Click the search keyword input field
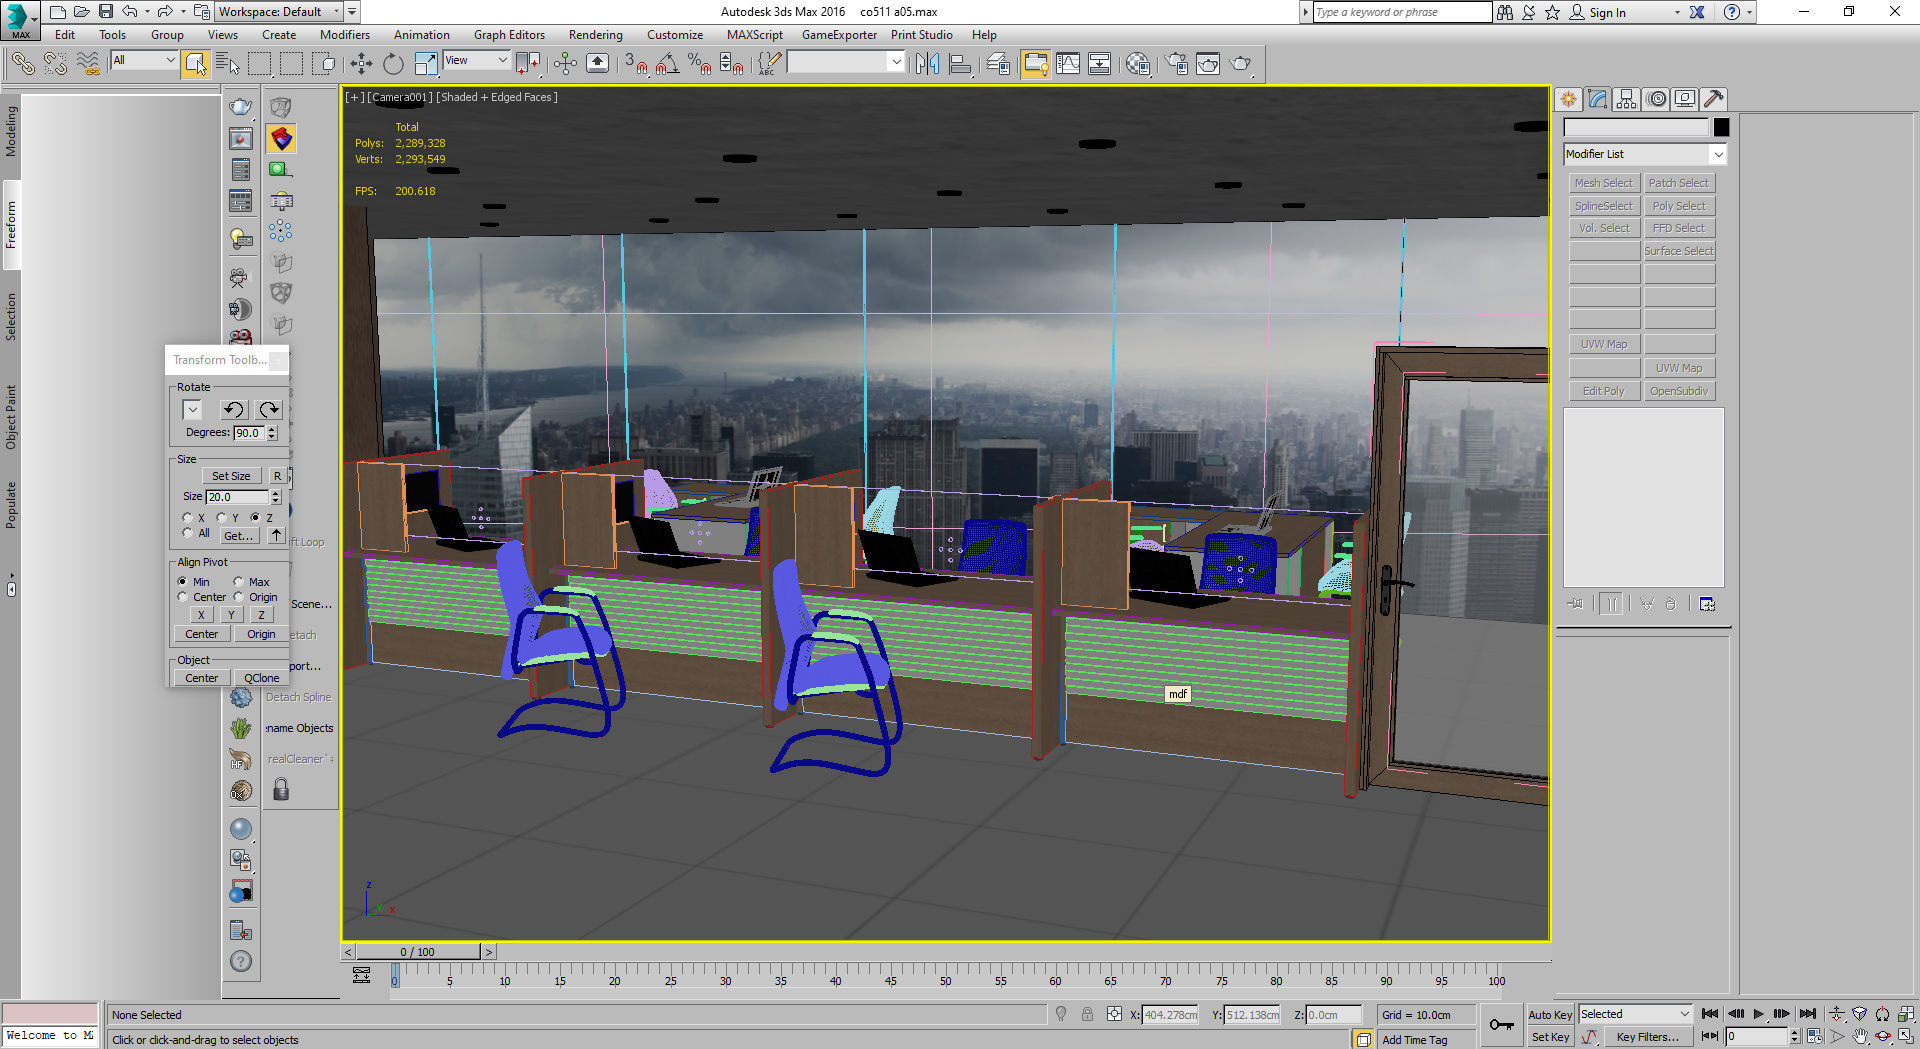Image resolution: width=1920 pixels, height=1049 pixels. coord(1402,12)
